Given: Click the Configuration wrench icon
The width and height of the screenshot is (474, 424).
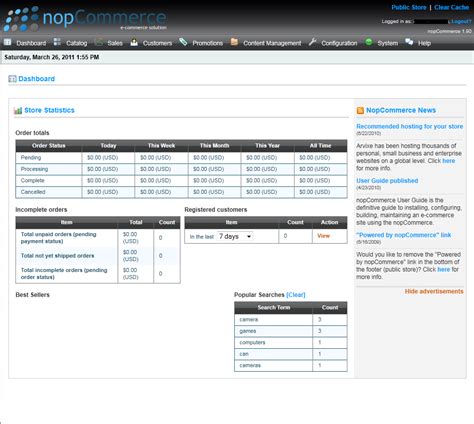Looking at the screenshot, I should 312,42.
